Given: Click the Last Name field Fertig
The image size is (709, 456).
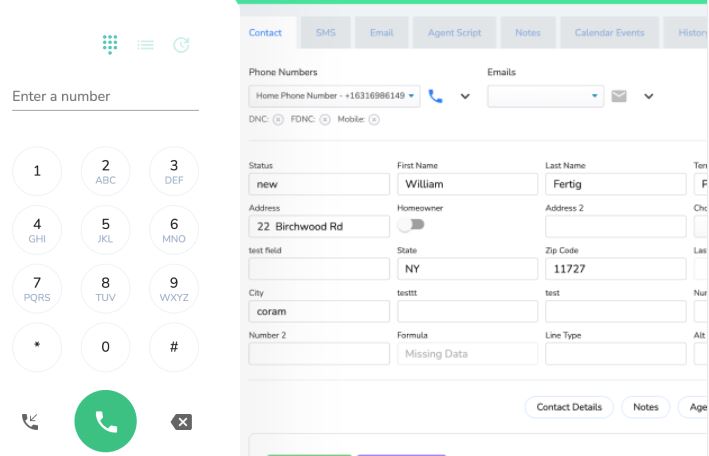Looking at the screenshot, I should [x=615, y=184].
